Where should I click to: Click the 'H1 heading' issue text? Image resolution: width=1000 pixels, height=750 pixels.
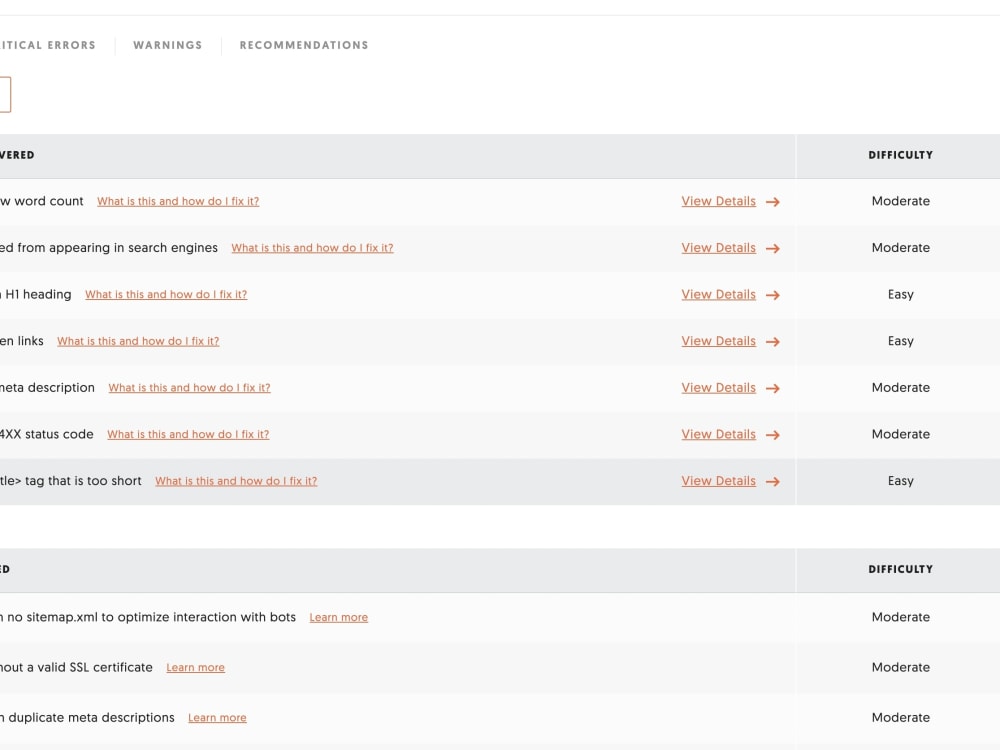coord(38,294)
